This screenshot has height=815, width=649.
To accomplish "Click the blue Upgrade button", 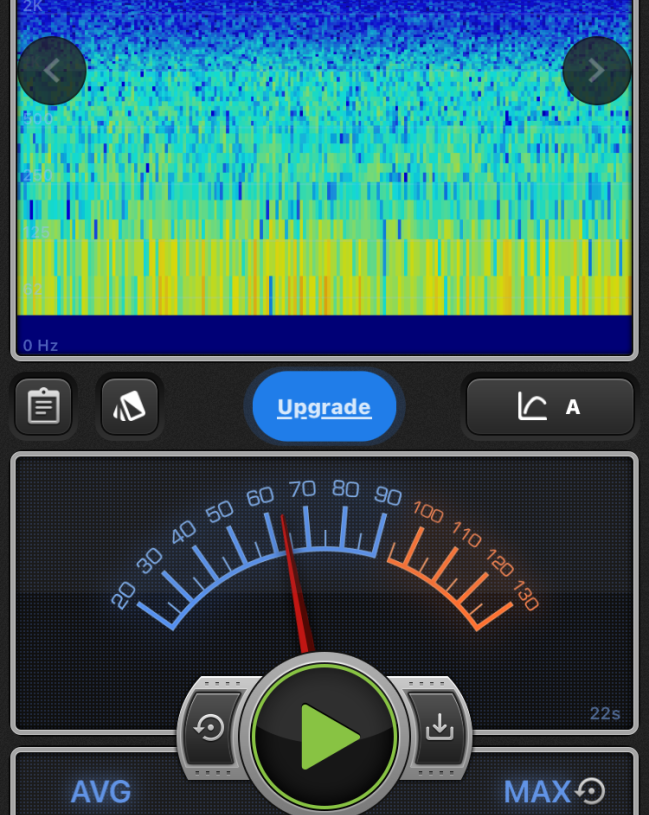I will 324,407.
